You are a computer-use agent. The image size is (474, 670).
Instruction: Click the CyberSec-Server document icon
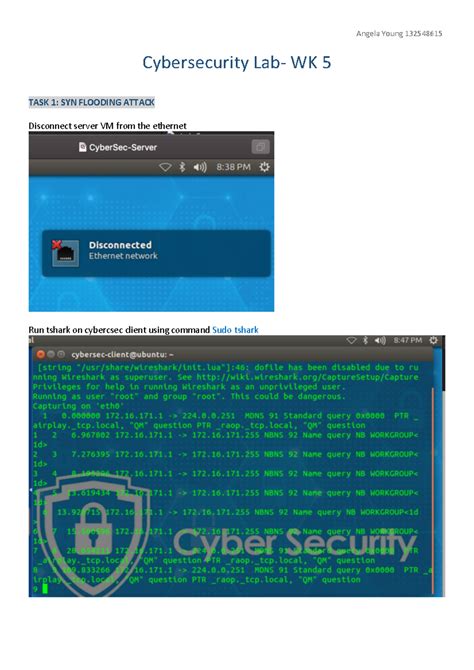82,147
